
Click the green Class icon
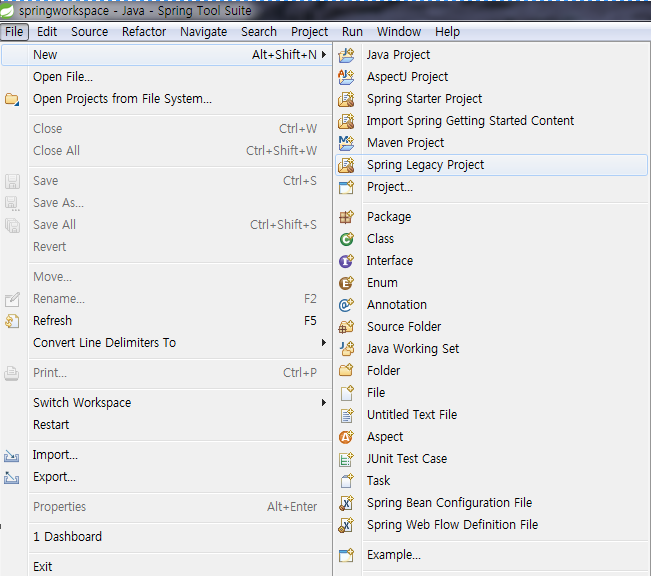346,239
